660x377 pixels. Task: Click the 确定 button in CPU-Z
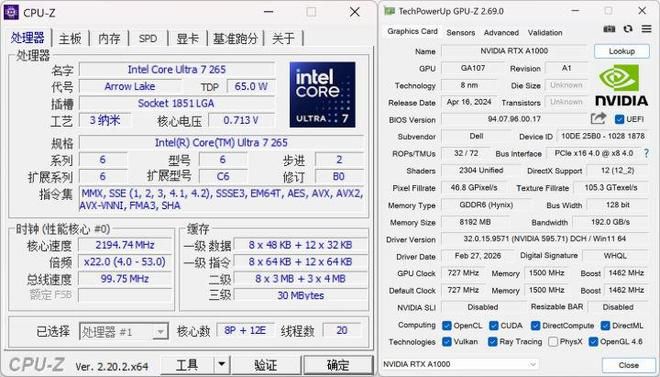click(x=338, y=364)
